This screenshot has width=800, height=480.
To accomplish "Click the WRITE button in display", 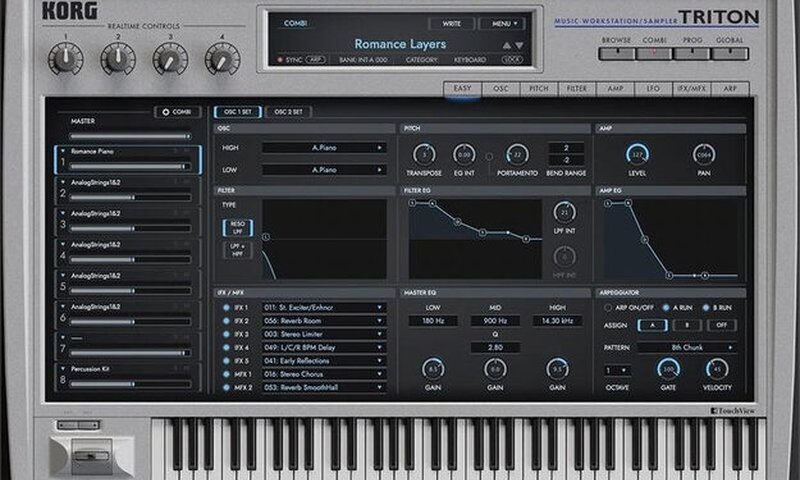I will (x=452, y=23).
